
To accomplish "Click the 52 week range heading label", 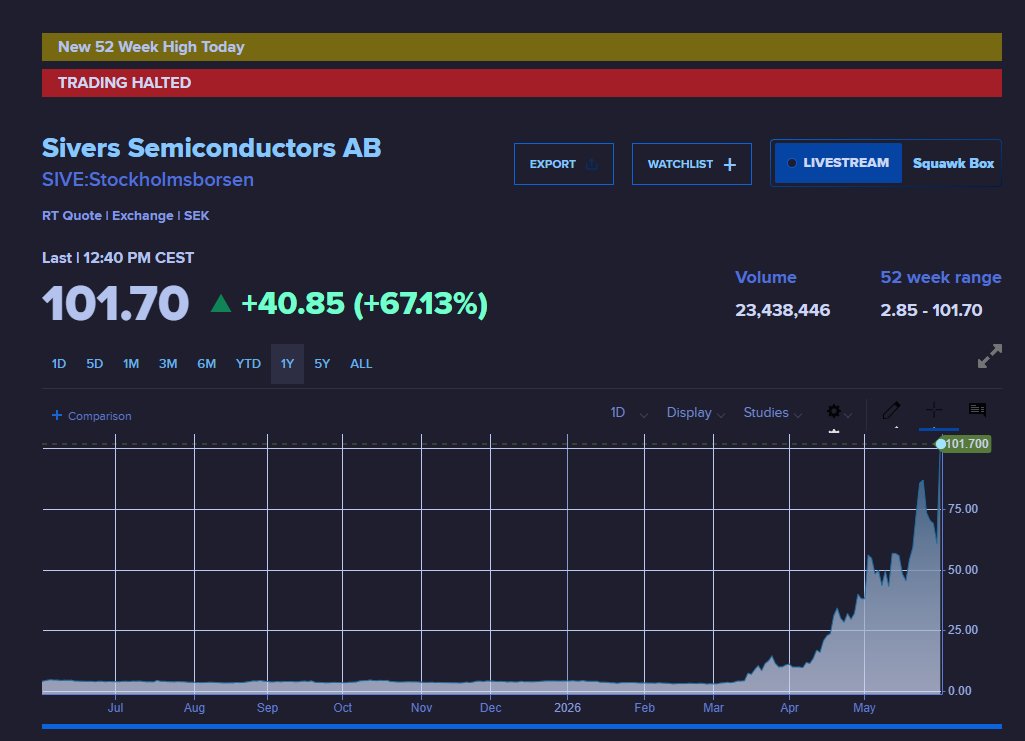I will tap(941, 277).
